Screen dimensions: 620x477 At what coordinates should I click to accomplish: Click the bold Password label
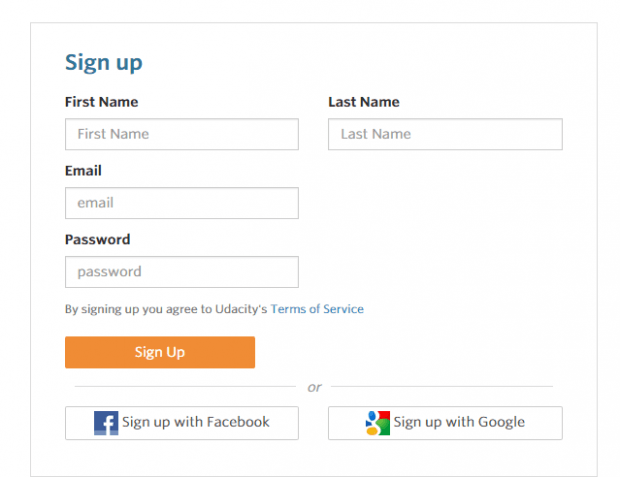point(98,240)
